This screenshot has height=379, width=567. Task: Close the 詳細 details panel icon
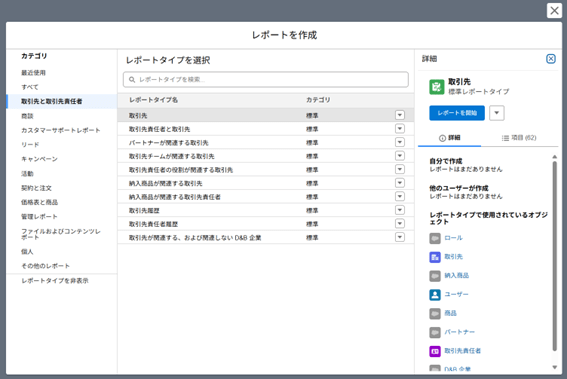pyautogui.click(x=550, y=59)
